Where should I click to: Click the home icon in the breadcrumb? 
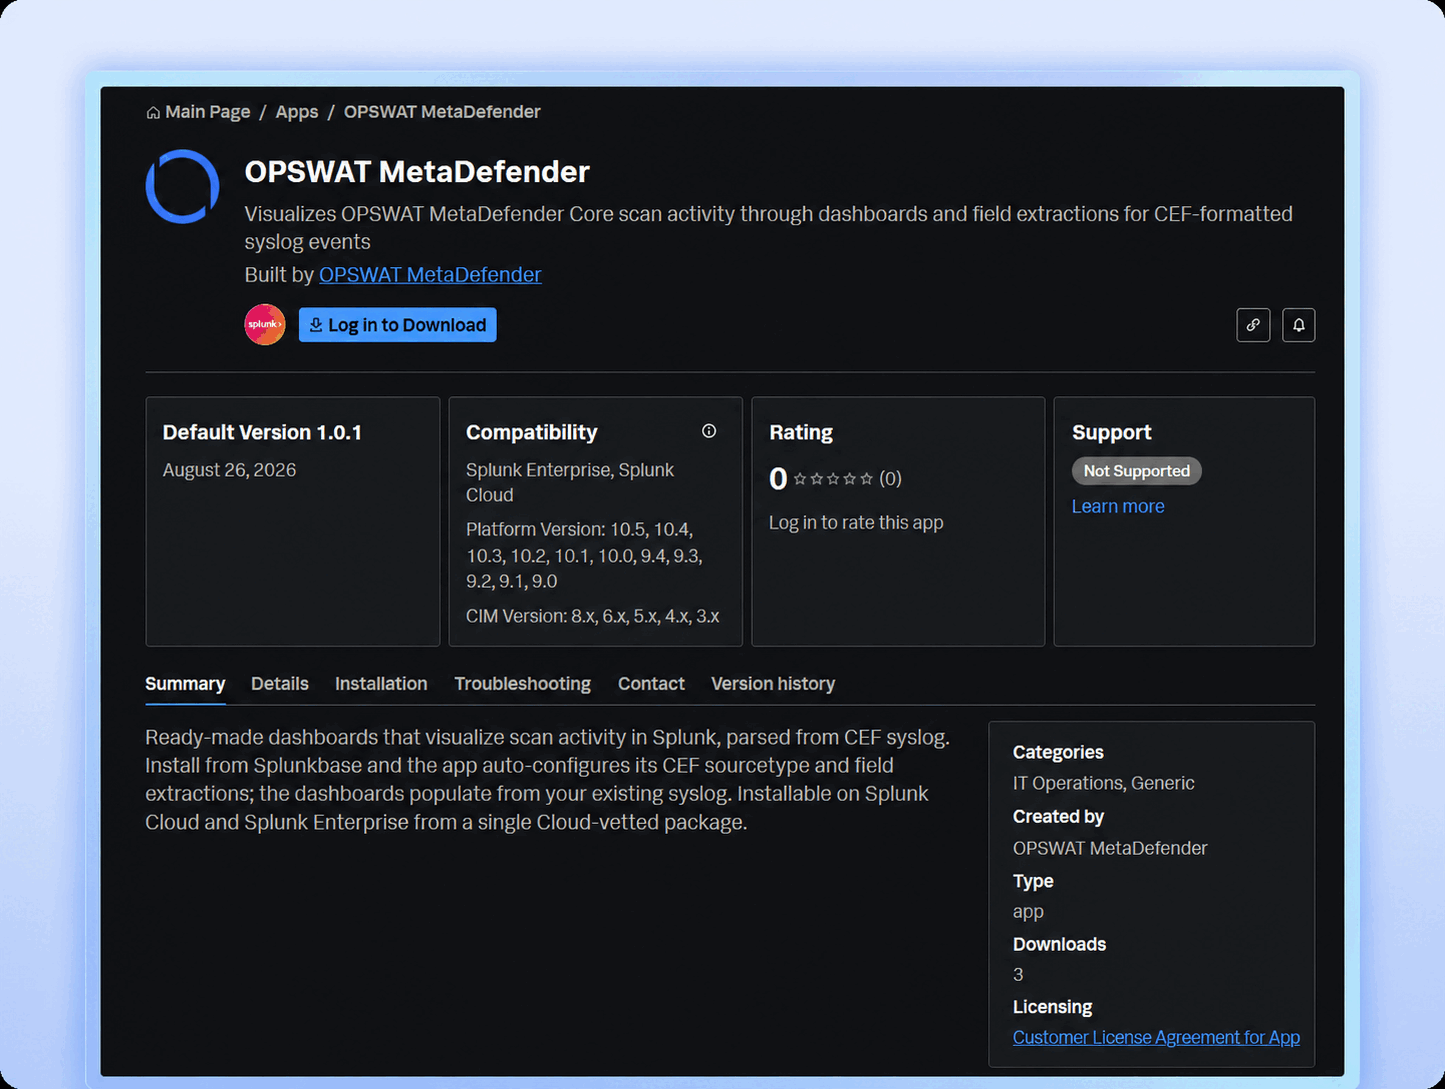click(x=153, y=113)
